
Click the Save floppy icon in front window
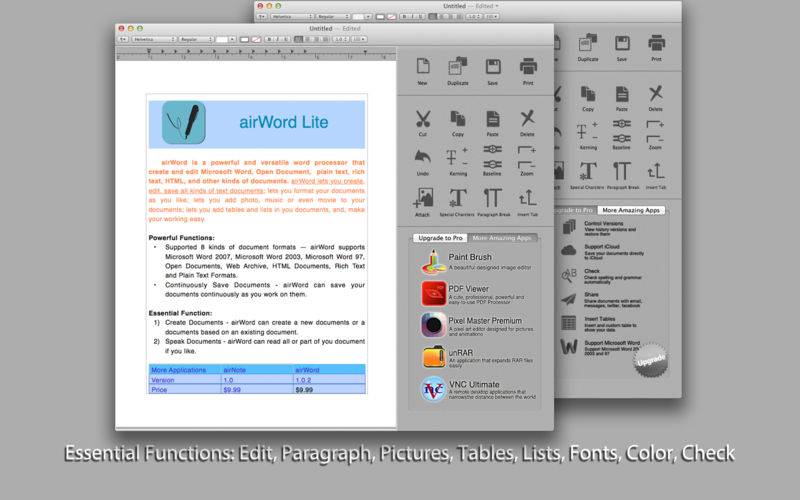pos(492,67)
